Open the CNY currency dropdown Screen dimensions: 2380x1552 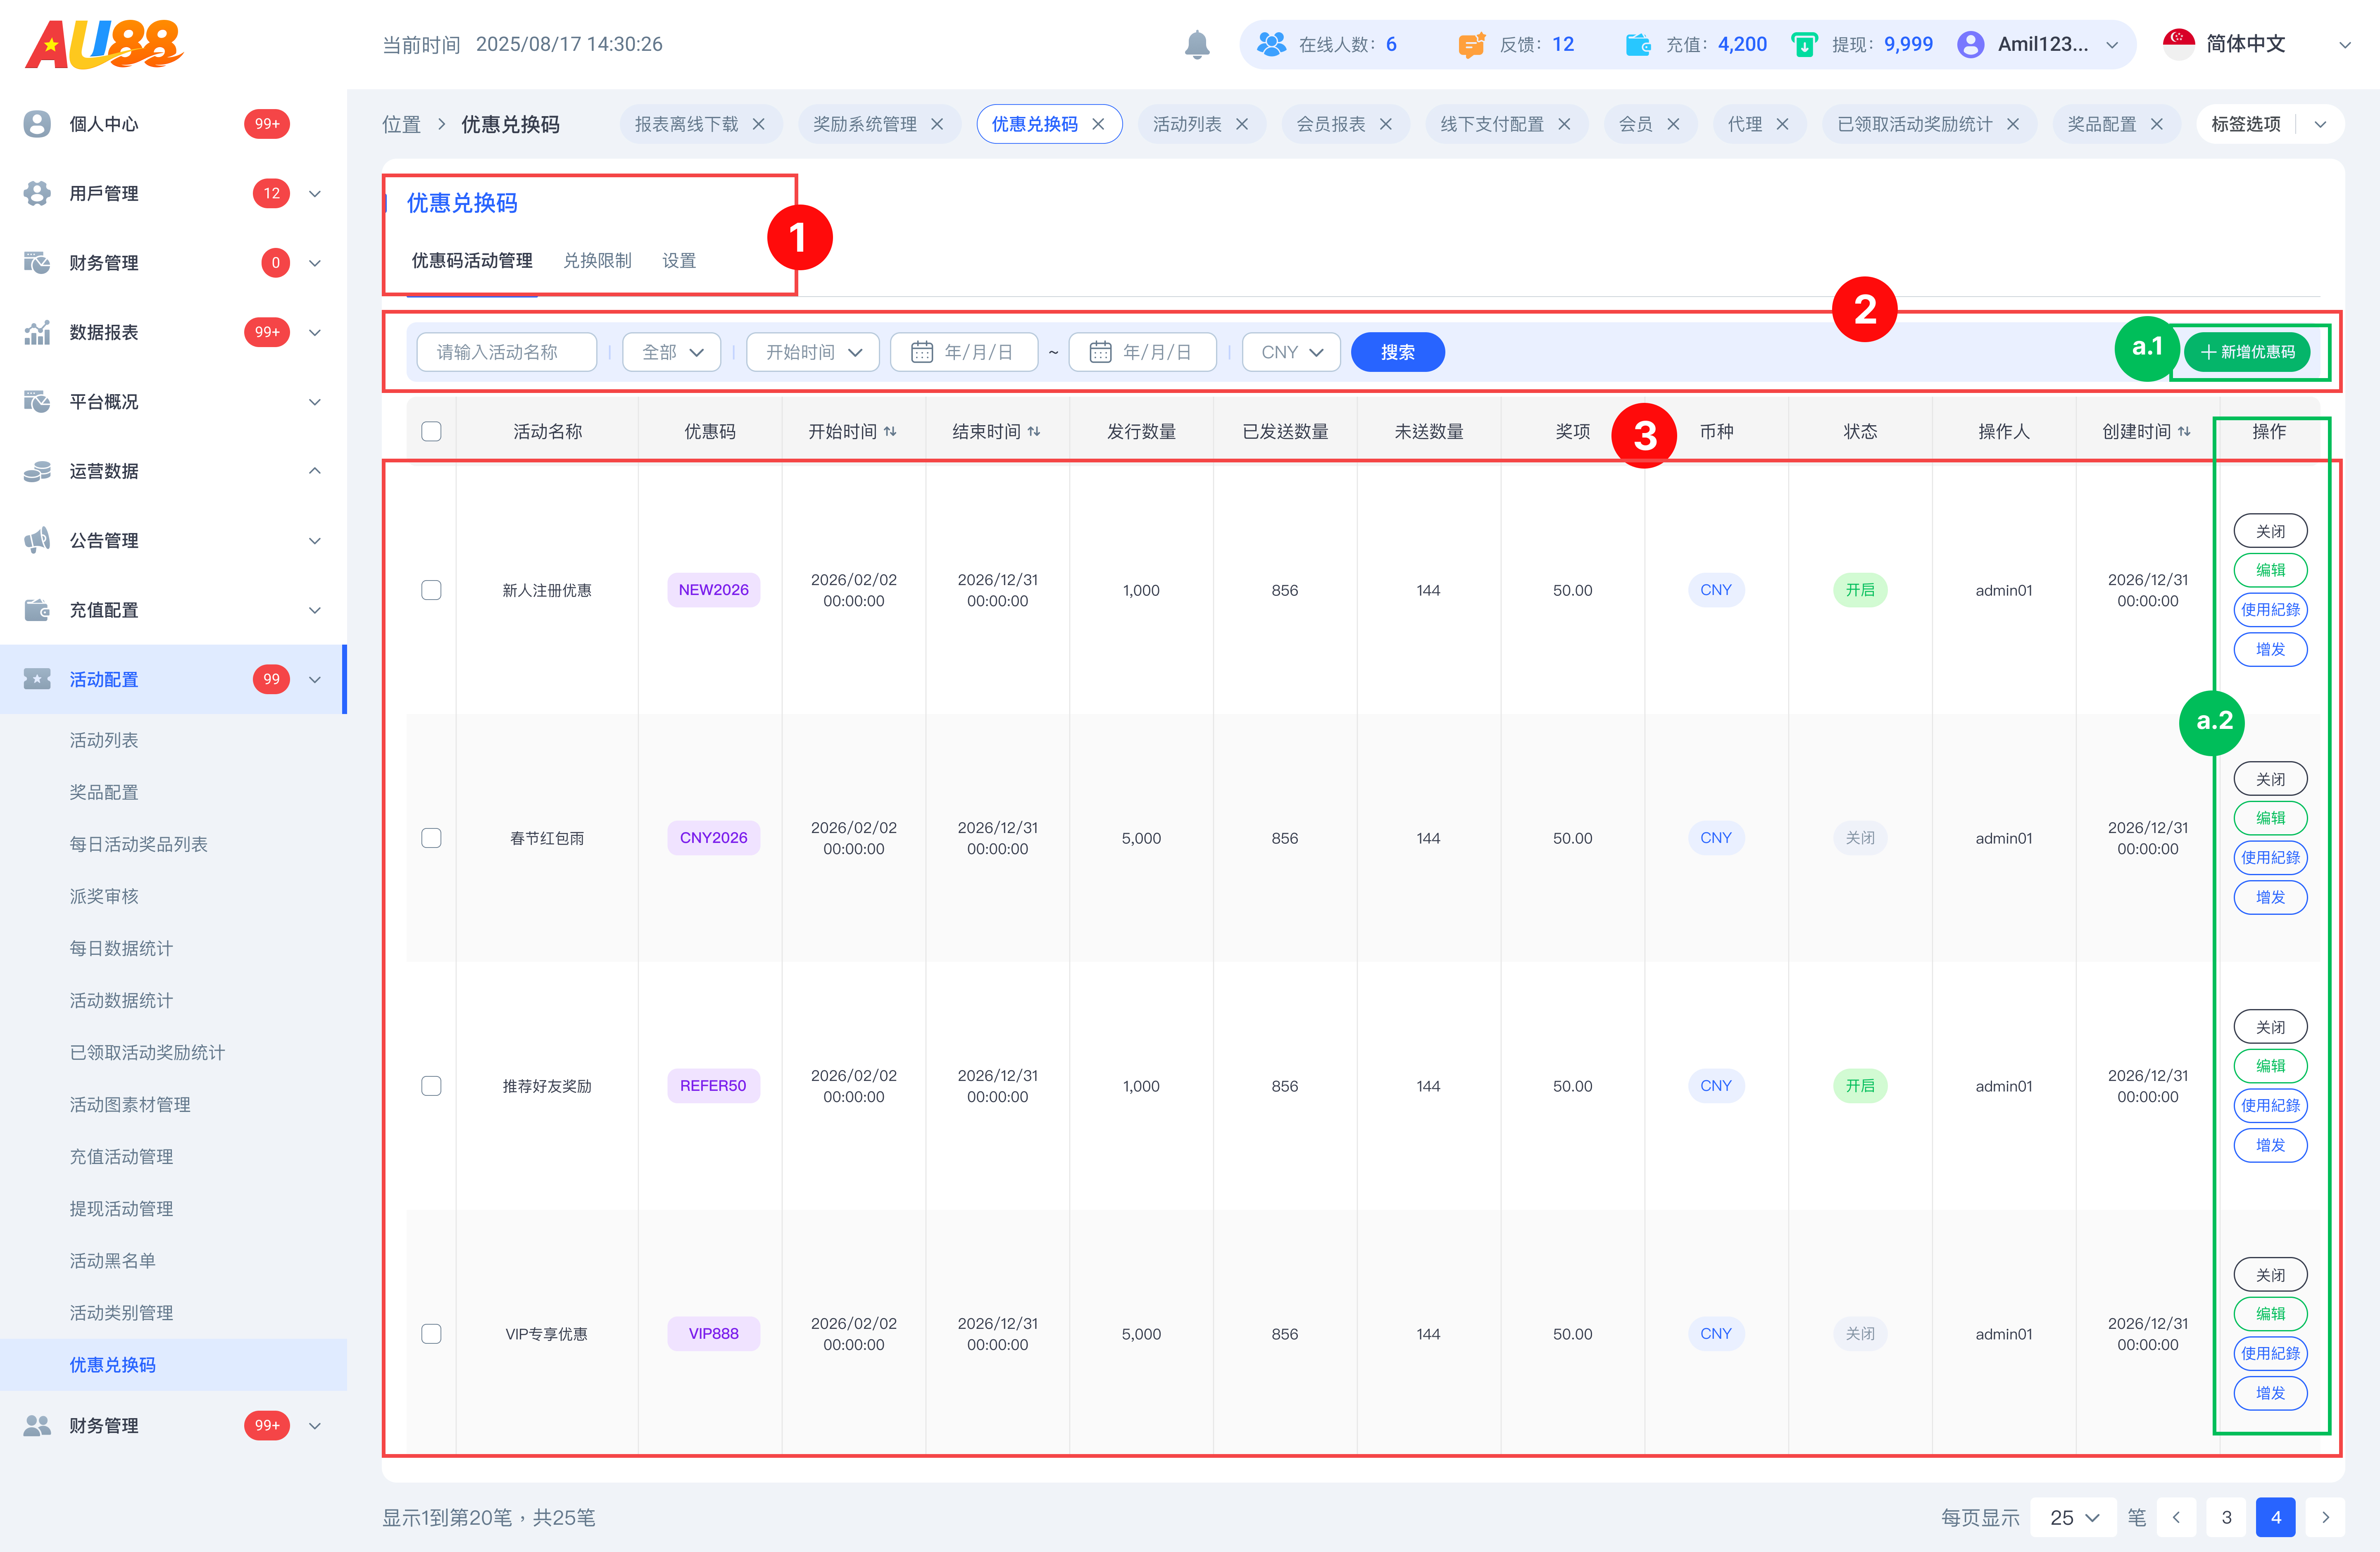1291,352
